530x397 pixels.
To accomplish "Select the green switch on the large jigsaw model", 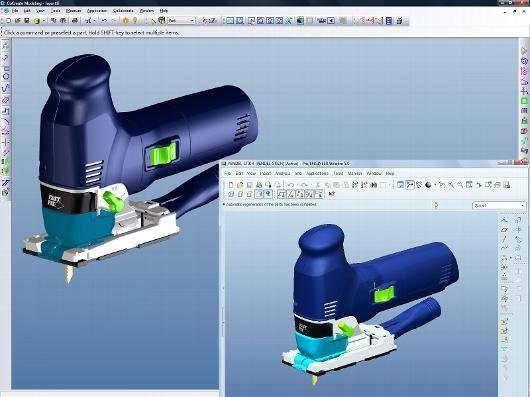I will click(164, 154).
